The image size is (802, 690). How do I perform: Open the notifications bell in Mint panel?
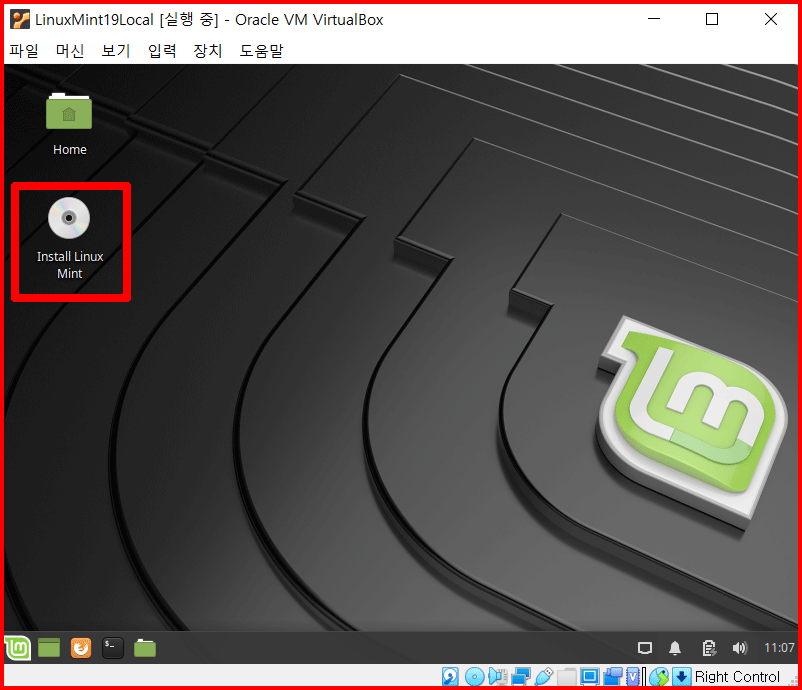point(675,648)
